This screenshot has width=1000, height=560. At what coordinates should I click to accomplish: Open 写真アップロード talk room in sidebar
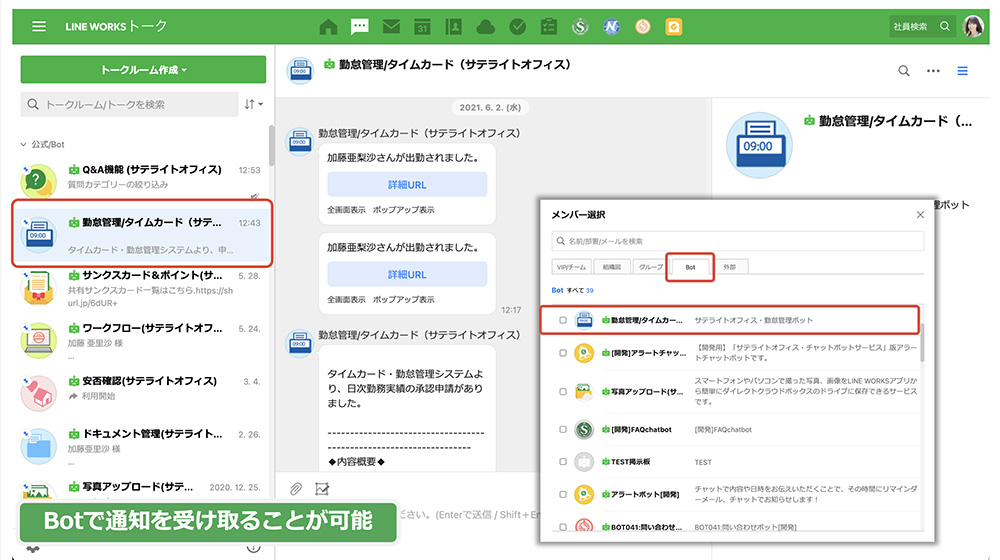coord(142,489)
